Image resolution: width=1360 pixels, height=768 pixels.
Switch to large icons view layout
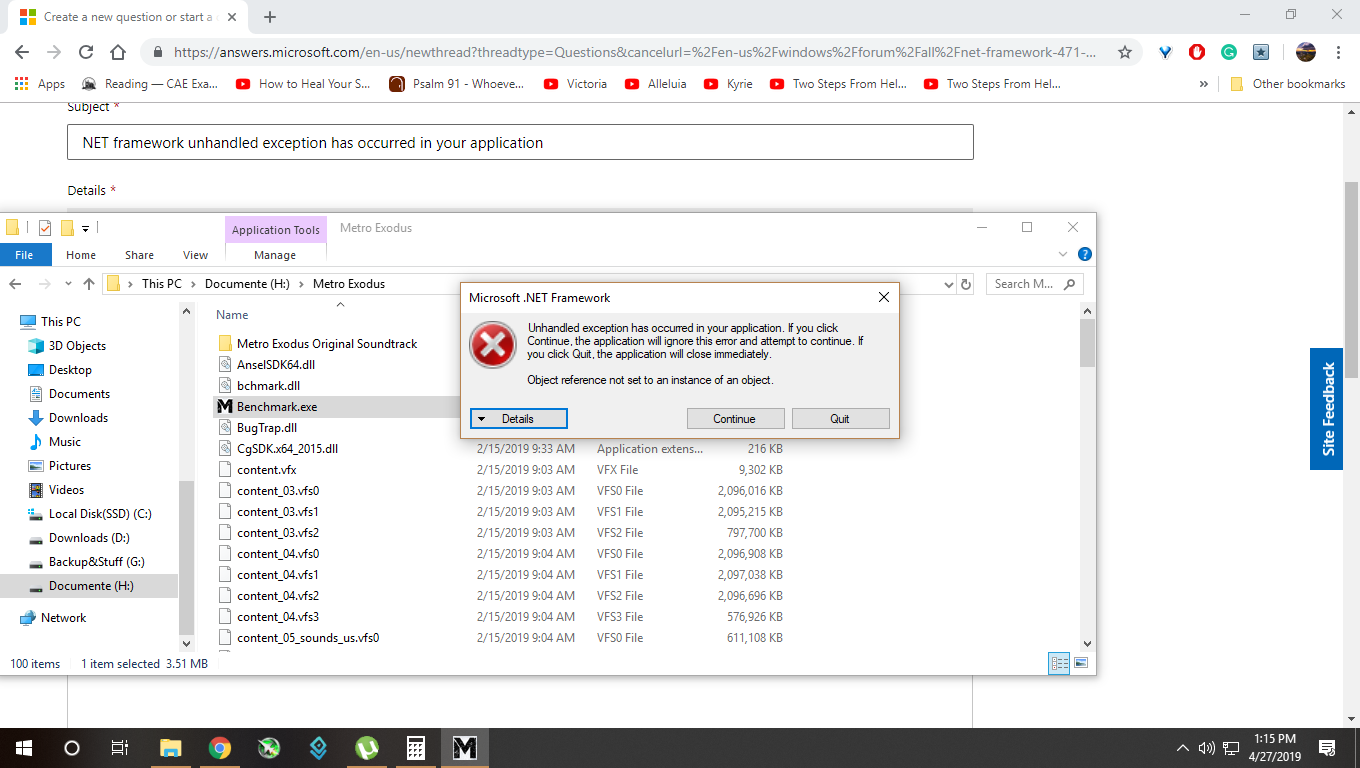1080,663
